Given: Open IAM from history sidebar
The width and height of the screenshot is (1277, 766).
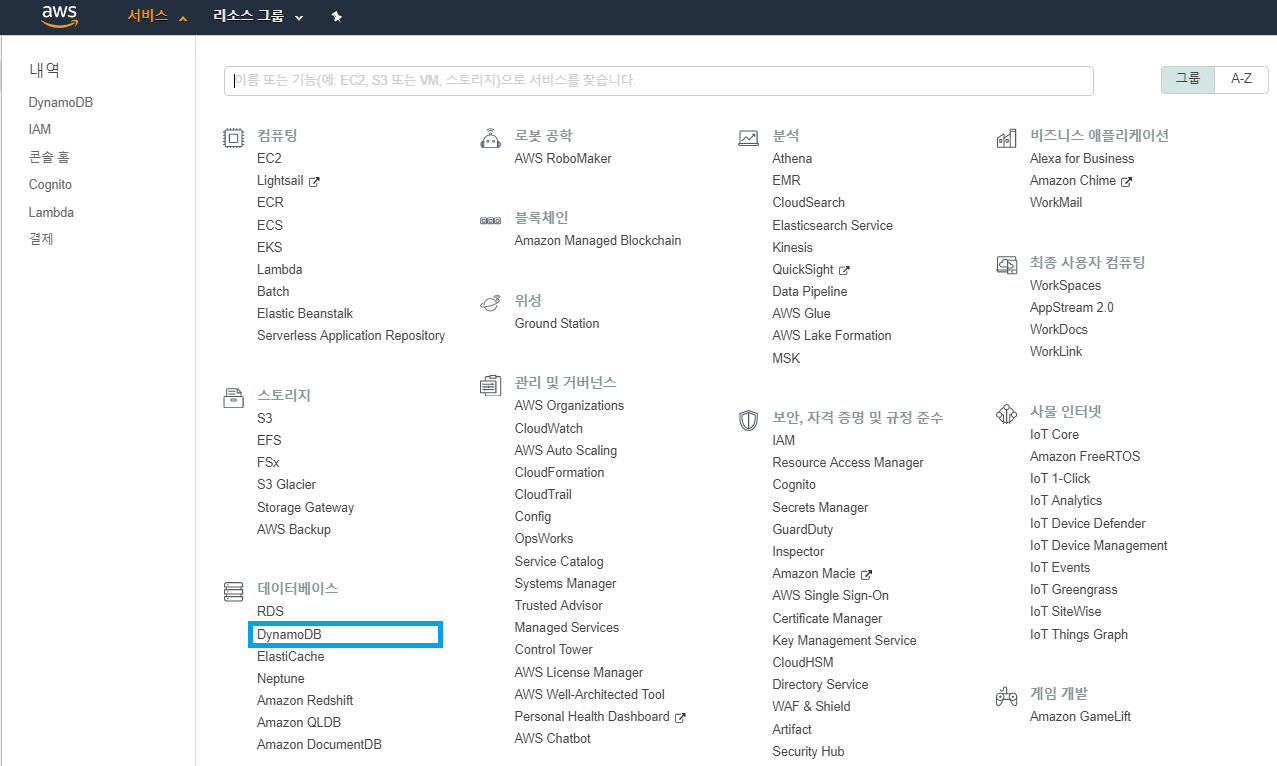Looking at the screenshot, I should 40,130.
